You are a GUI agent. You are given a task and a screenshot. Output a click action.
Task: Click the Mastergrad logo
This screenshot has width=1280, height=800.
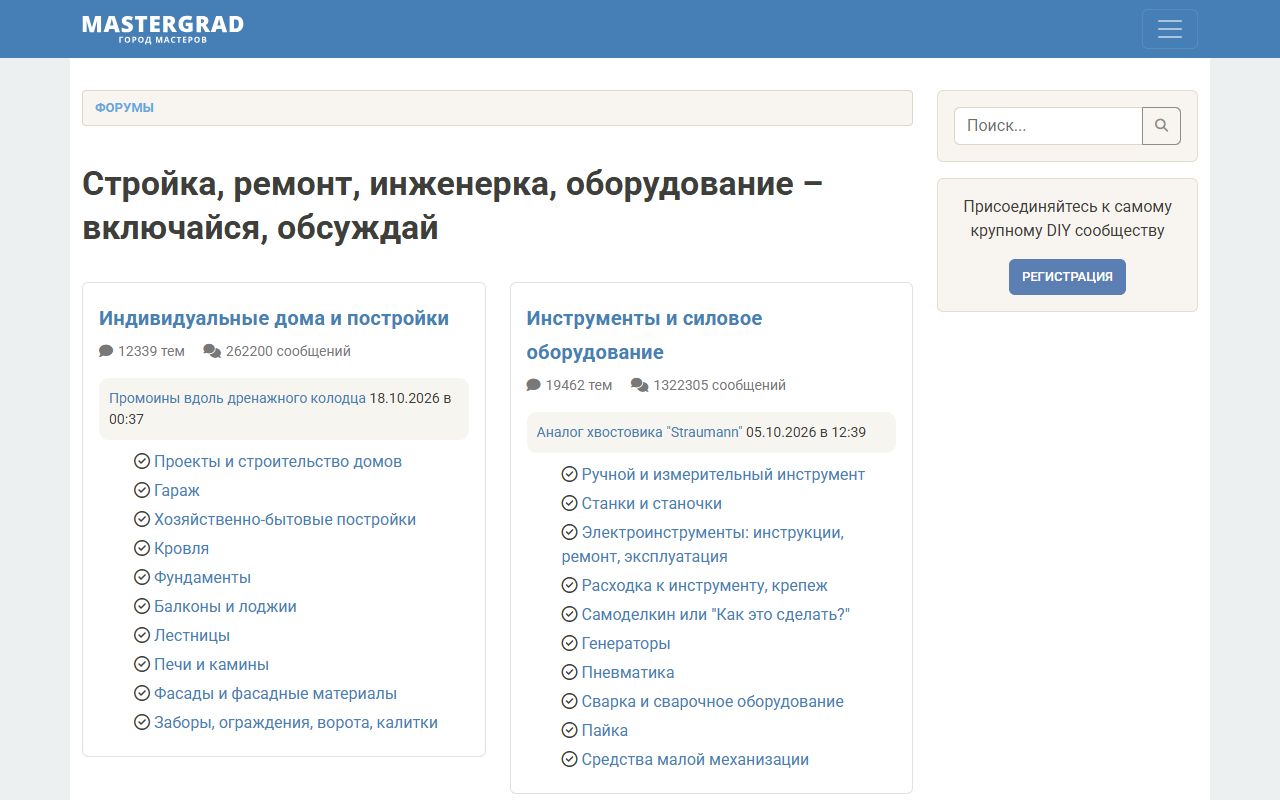163,29
